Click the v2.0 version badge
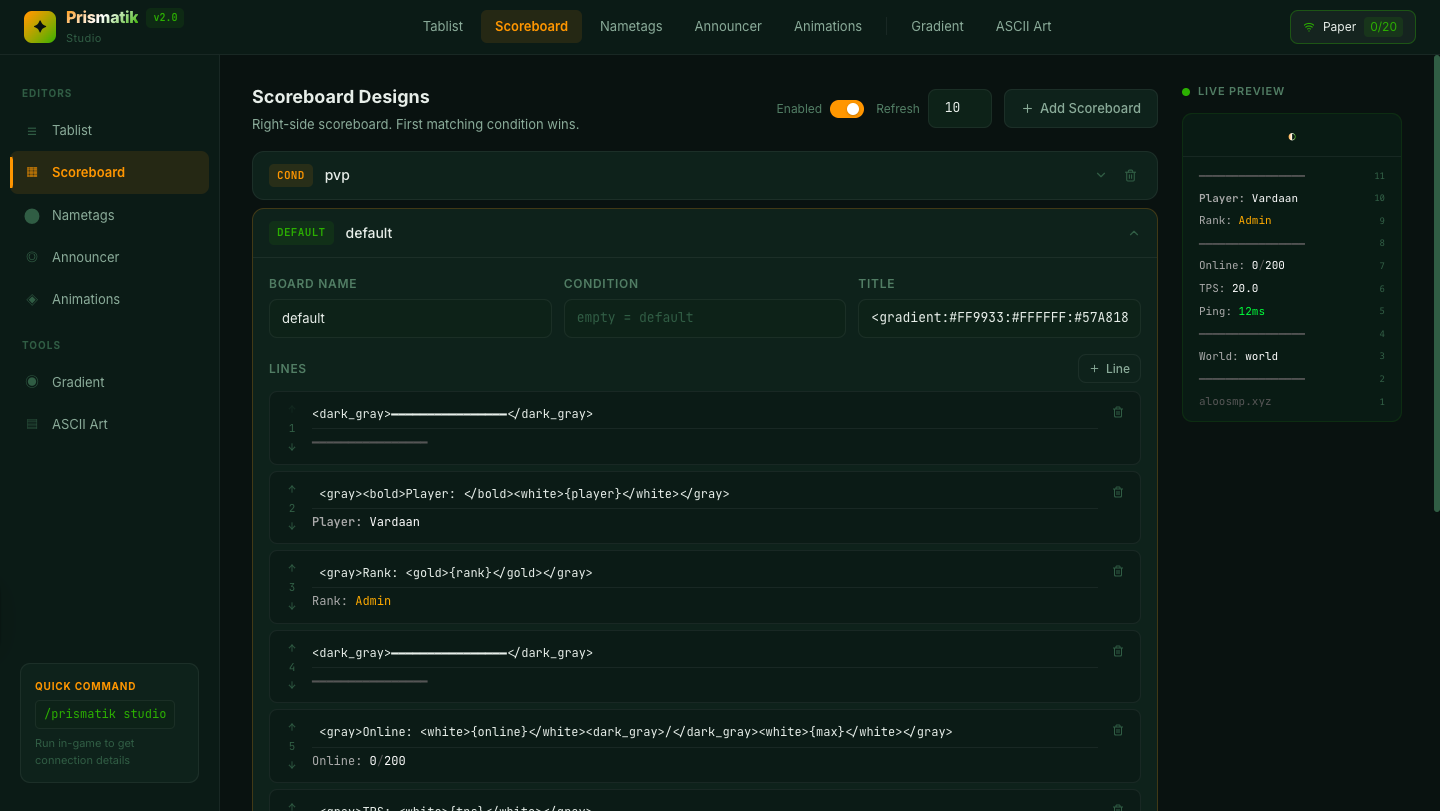 [165, 17]
